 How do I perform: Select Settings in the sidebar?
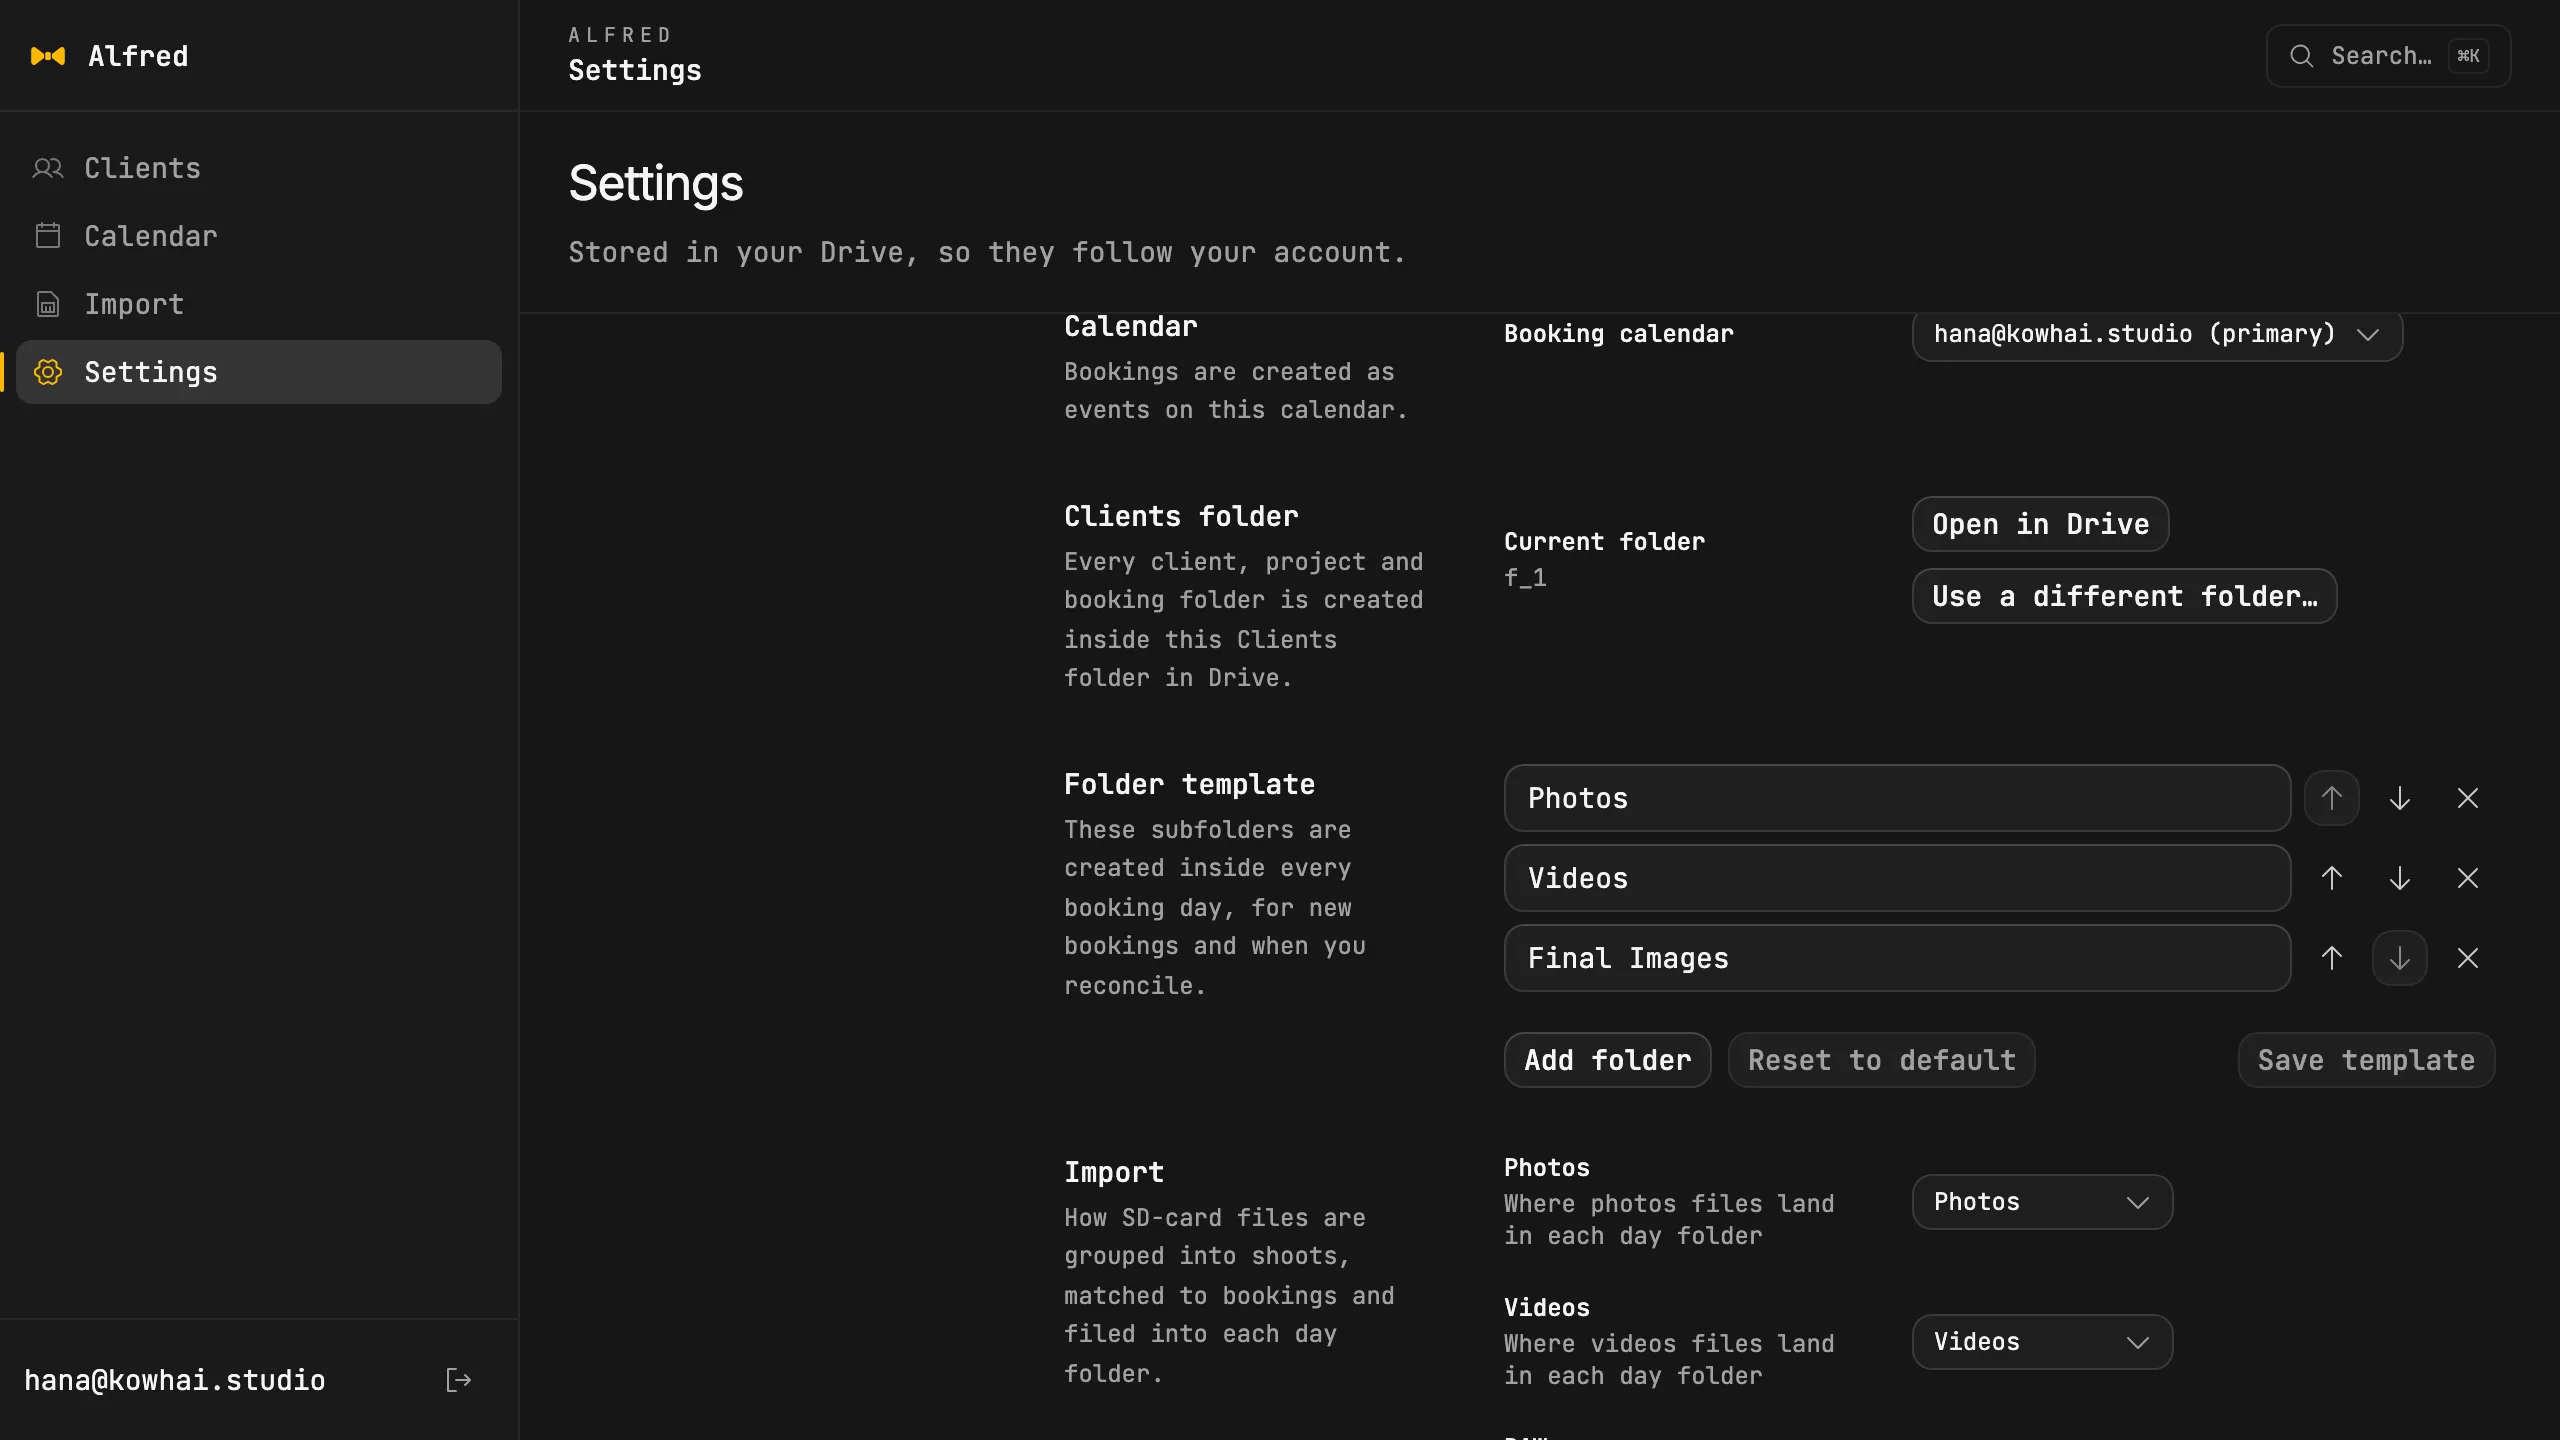point(259,372)
